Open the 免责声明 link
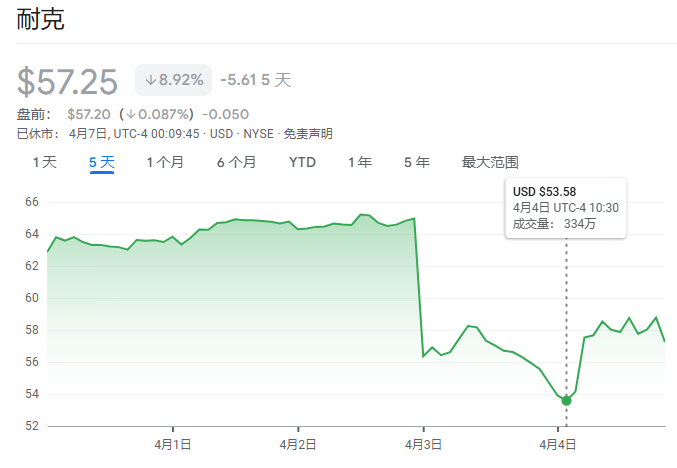The height and width of the screenshot is (468, 677). coord(309,134)
